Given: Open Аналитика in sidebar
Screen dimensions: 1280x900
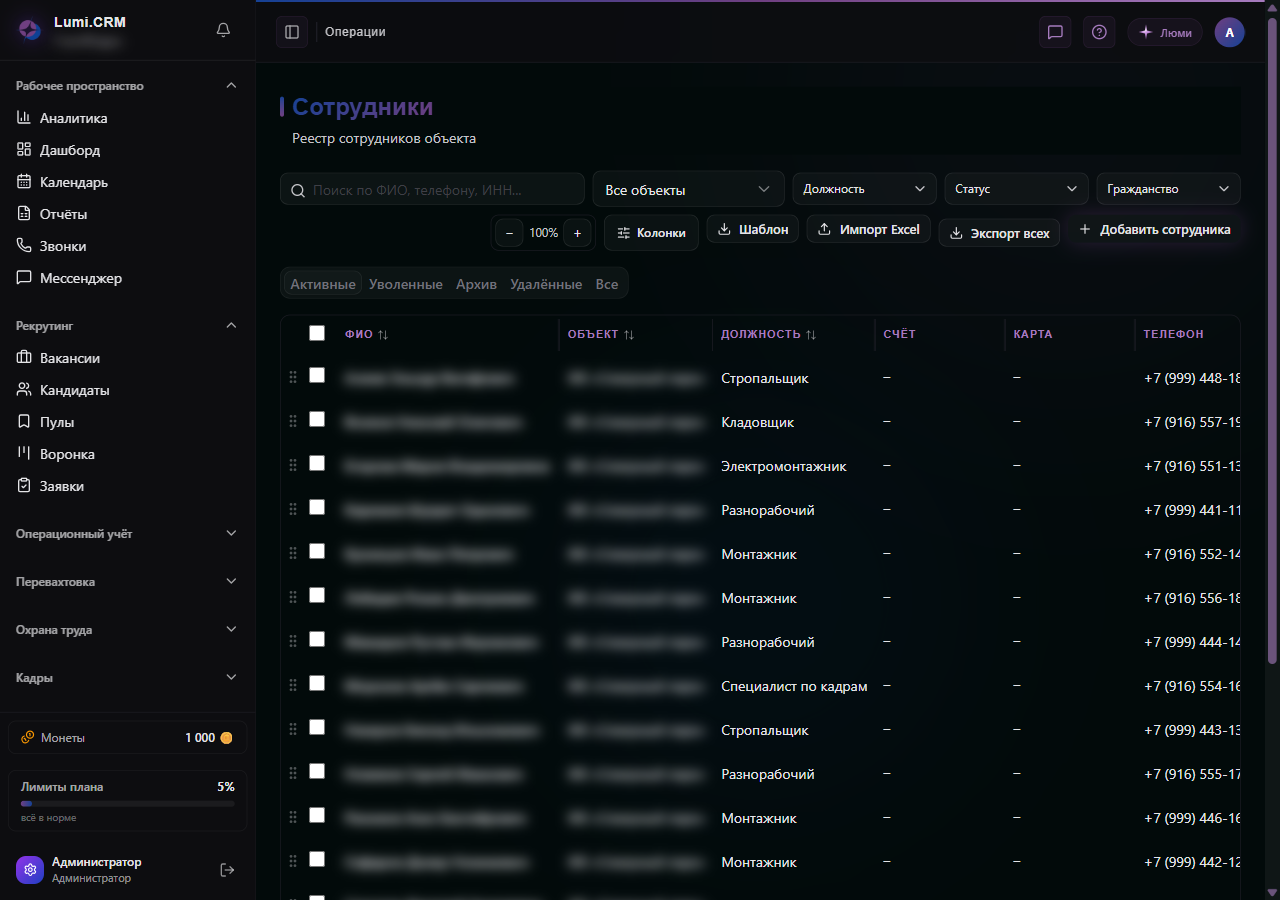Looking at the screenshot, I should [x=128, y=118].
